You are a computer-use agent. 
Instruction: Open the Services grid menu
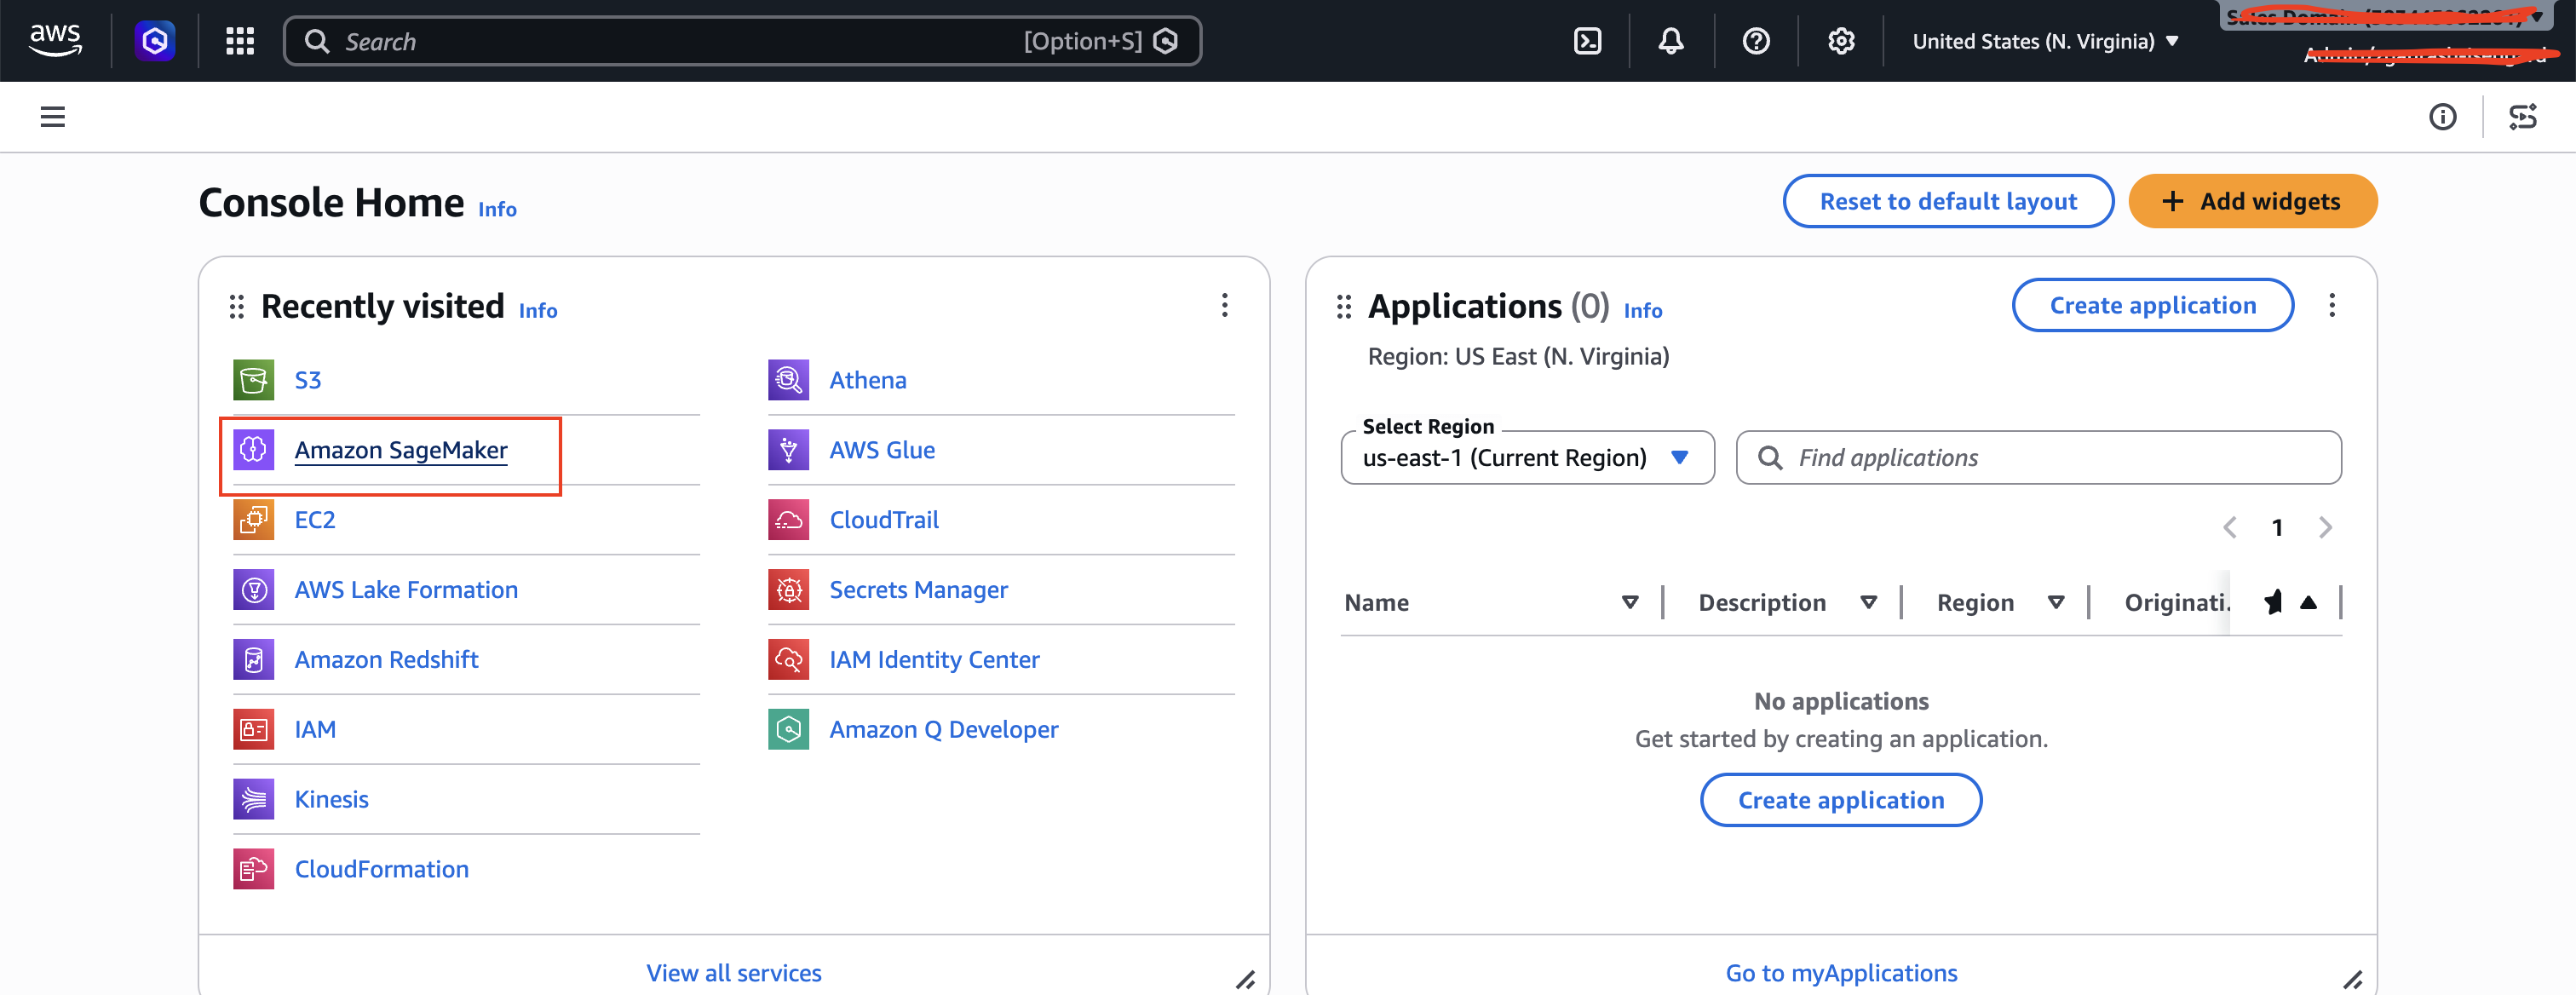point(240,41)
